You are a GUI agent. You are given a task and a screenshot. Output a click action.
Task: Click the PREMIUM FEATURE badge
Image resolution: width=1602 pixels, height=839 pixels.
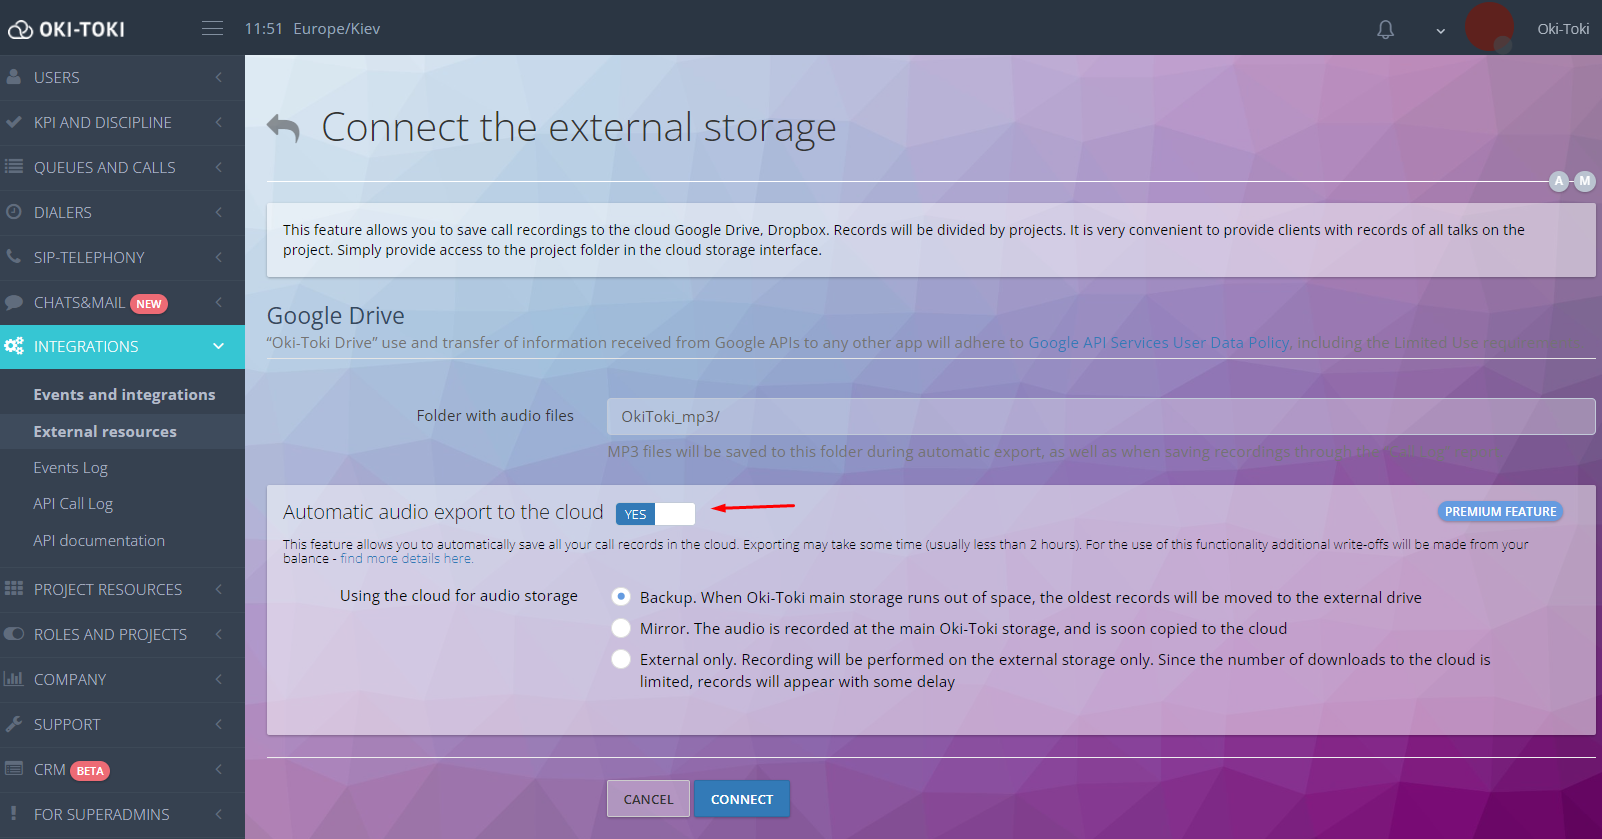pyautogui.click(x=1500, y=511)
